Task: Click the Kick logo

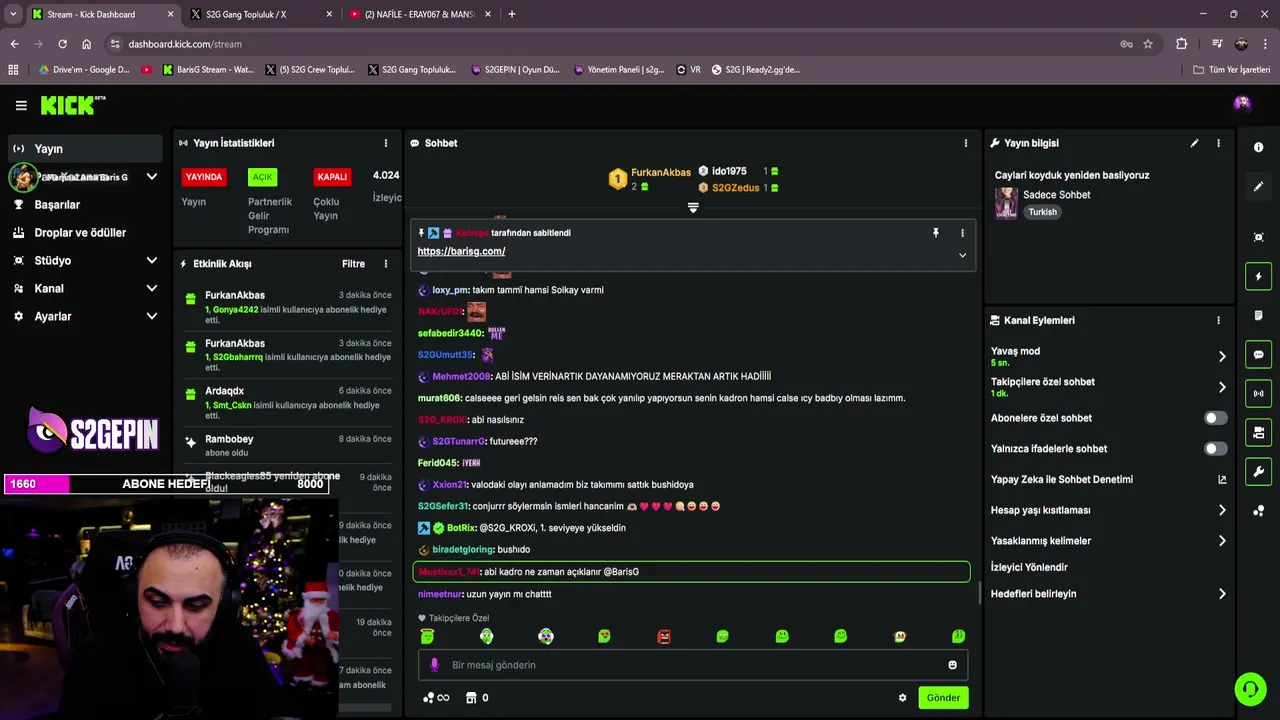Action: coord(72,105)
